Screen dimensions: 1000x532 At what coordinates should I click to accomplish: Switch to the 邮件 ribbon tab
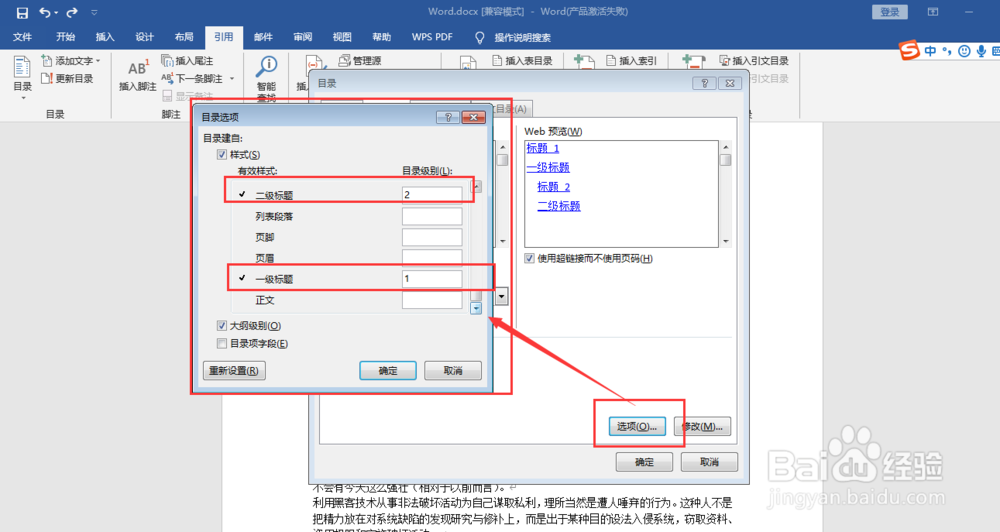pos(263,37)
